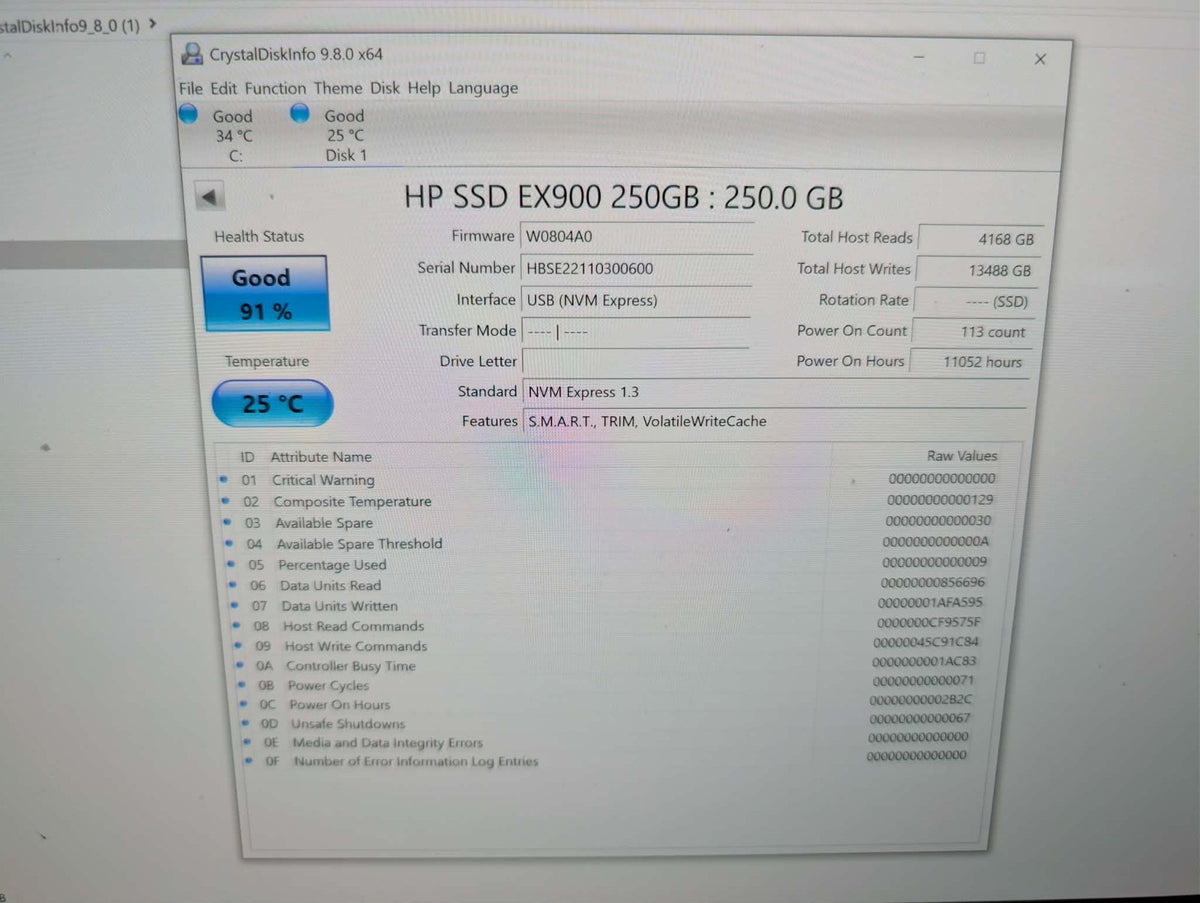Screen dimensions: 1200x903
Task: Click the 25 °C temperature button
Action: click(x=272, y=404)
